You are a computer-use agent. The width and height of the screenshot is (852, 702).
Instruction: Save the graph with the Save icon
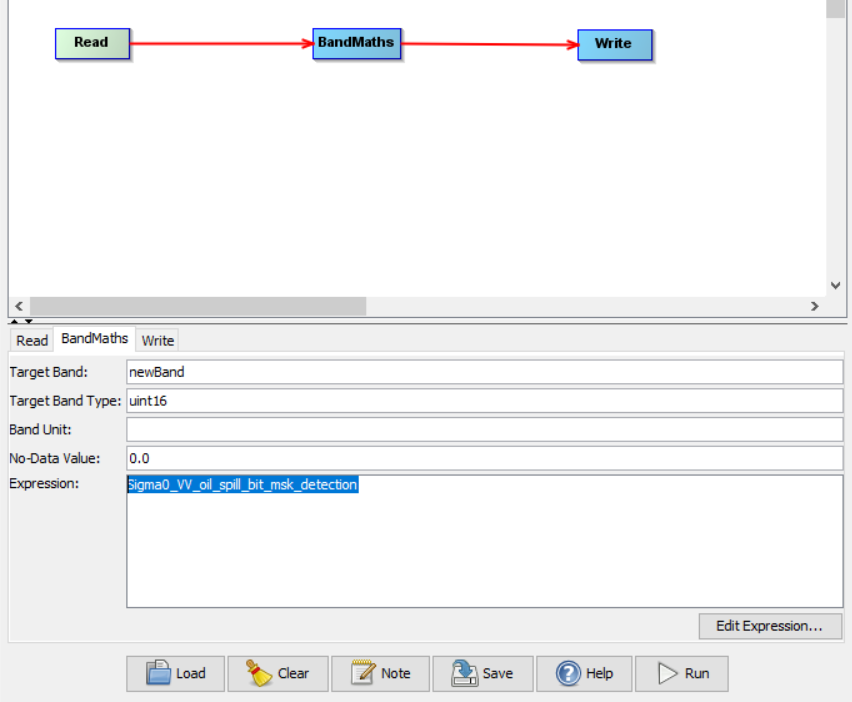[482, 673]
